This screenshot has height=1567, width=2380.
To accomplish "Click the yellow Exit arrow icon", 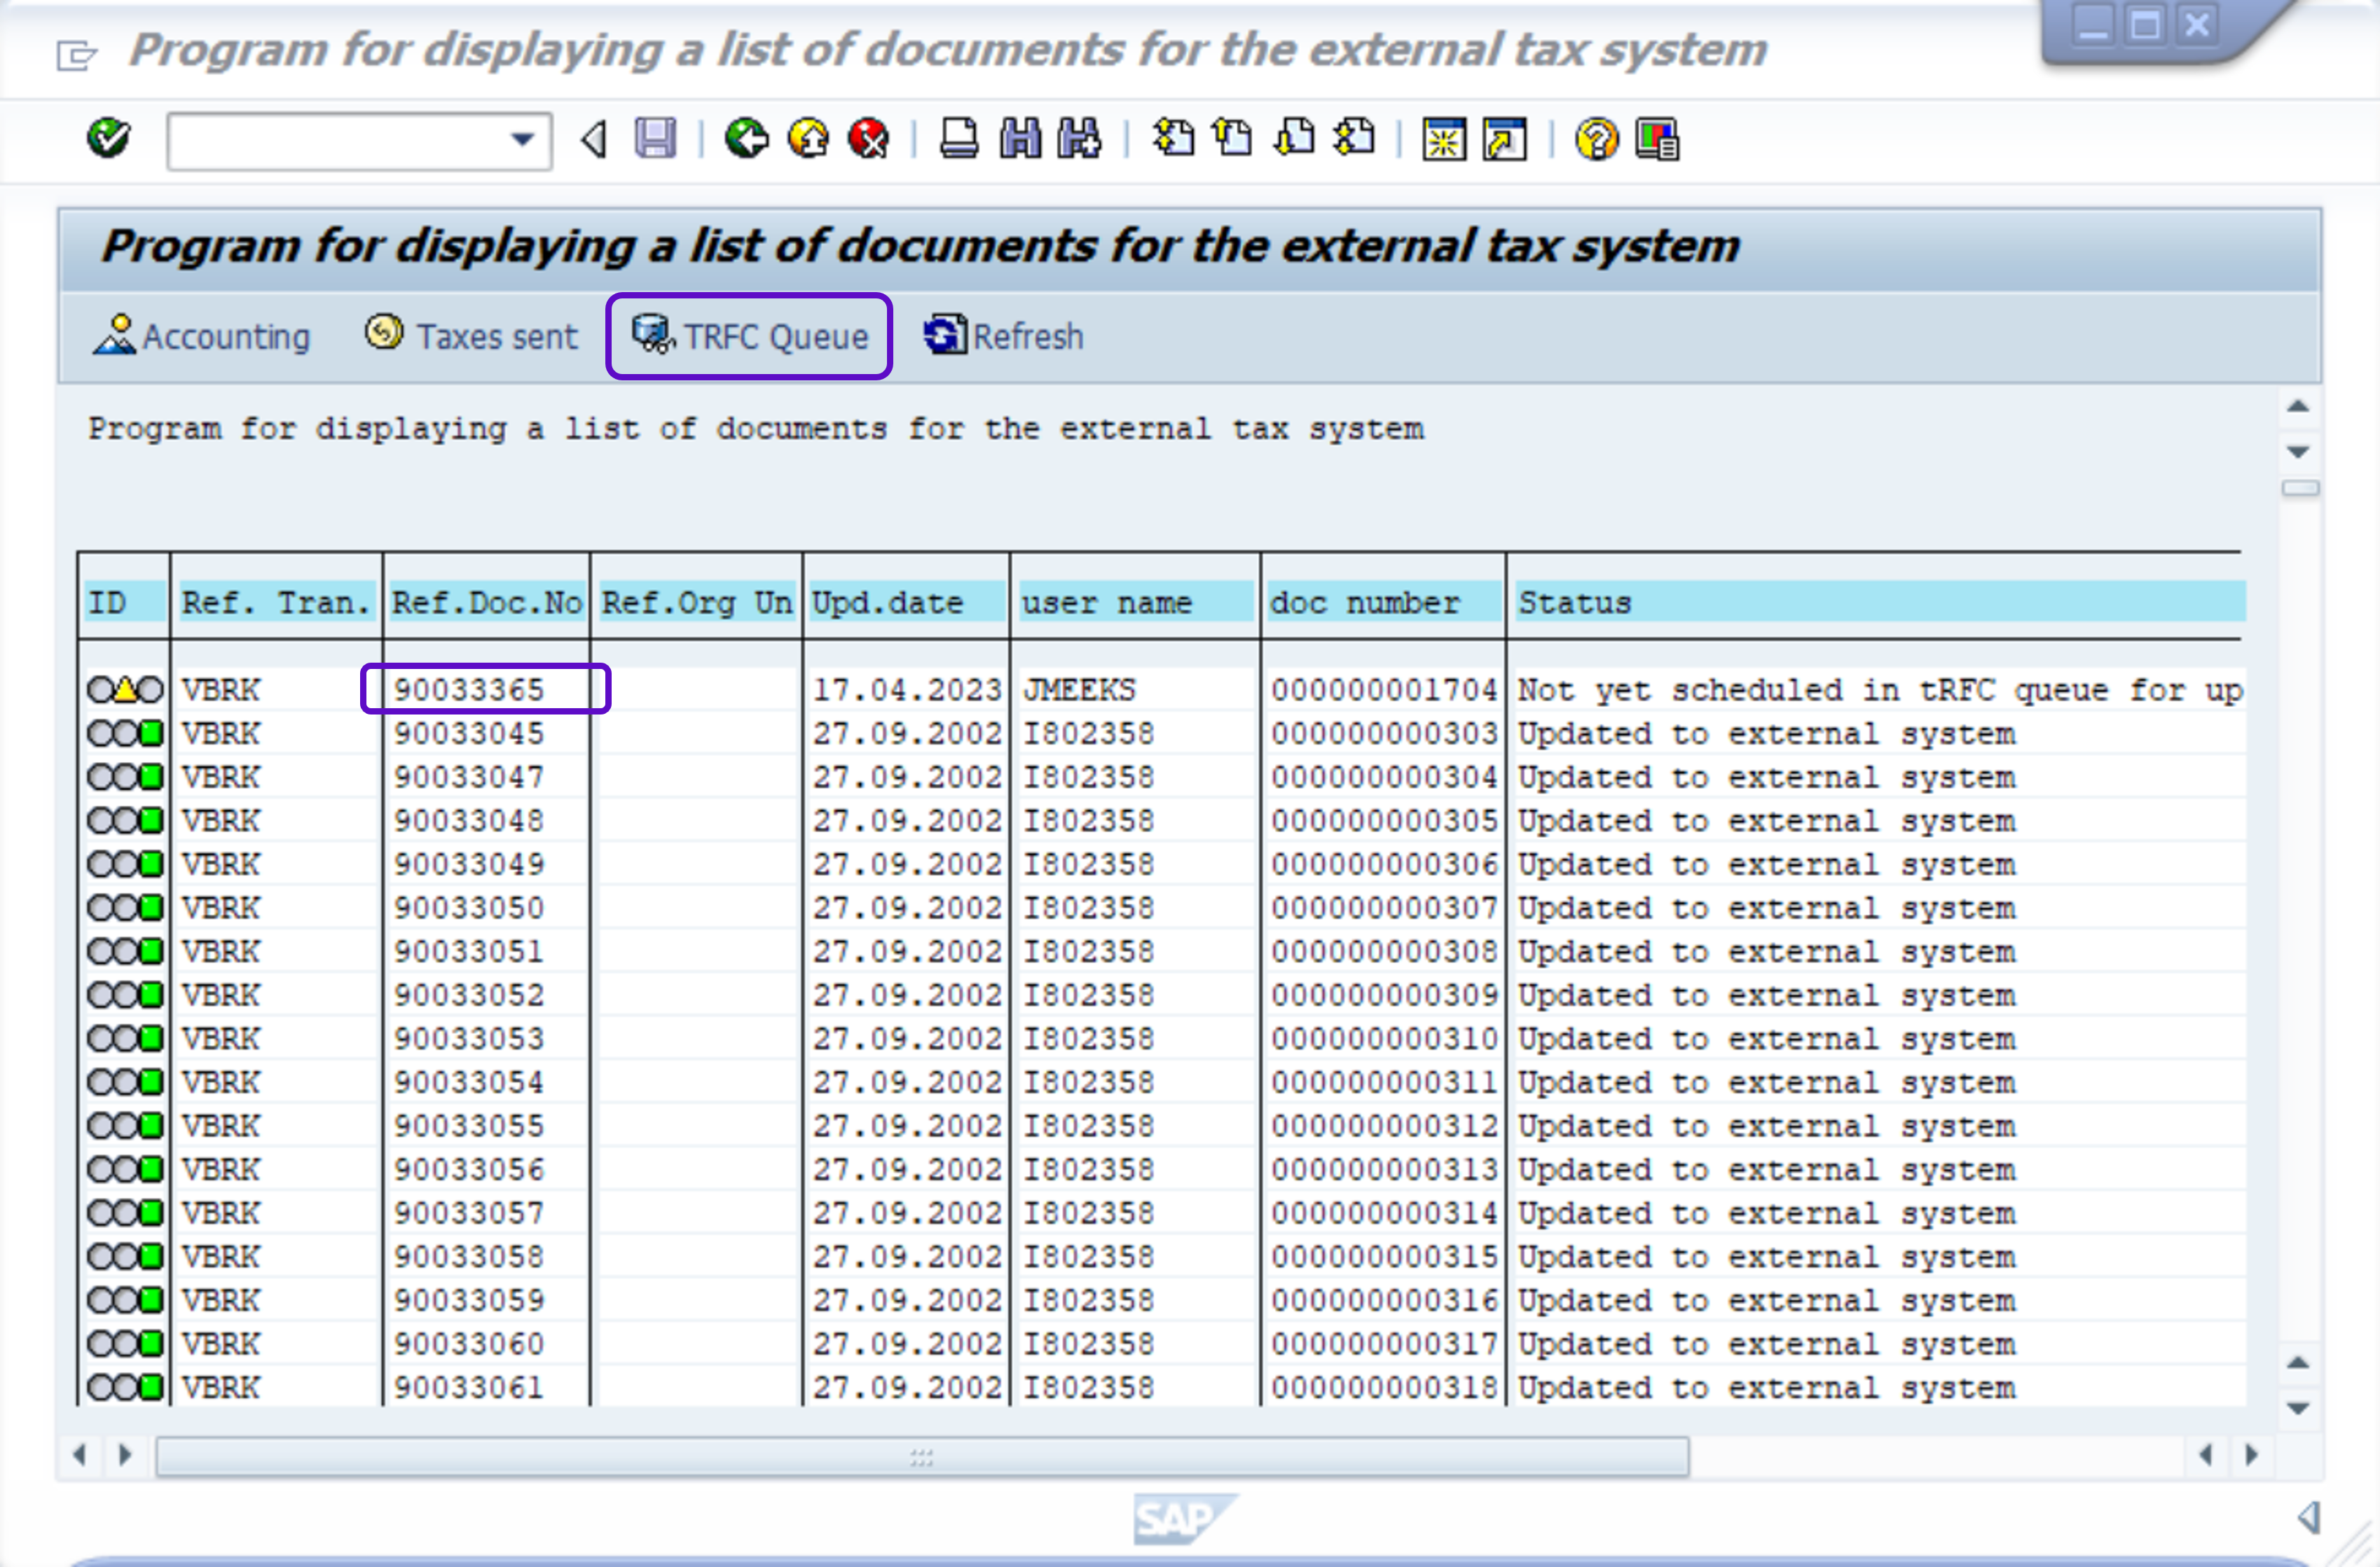I will coord(808,138).
